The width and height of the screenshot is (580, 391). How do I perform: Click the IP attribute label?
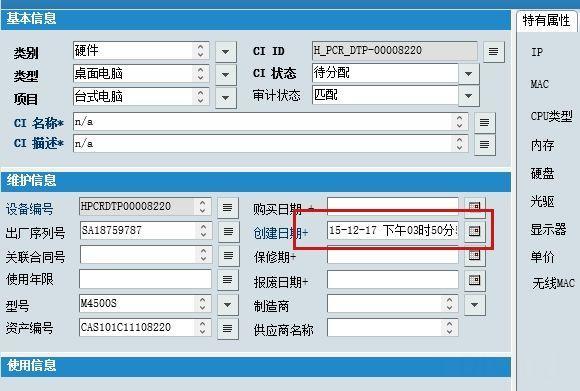537,52
